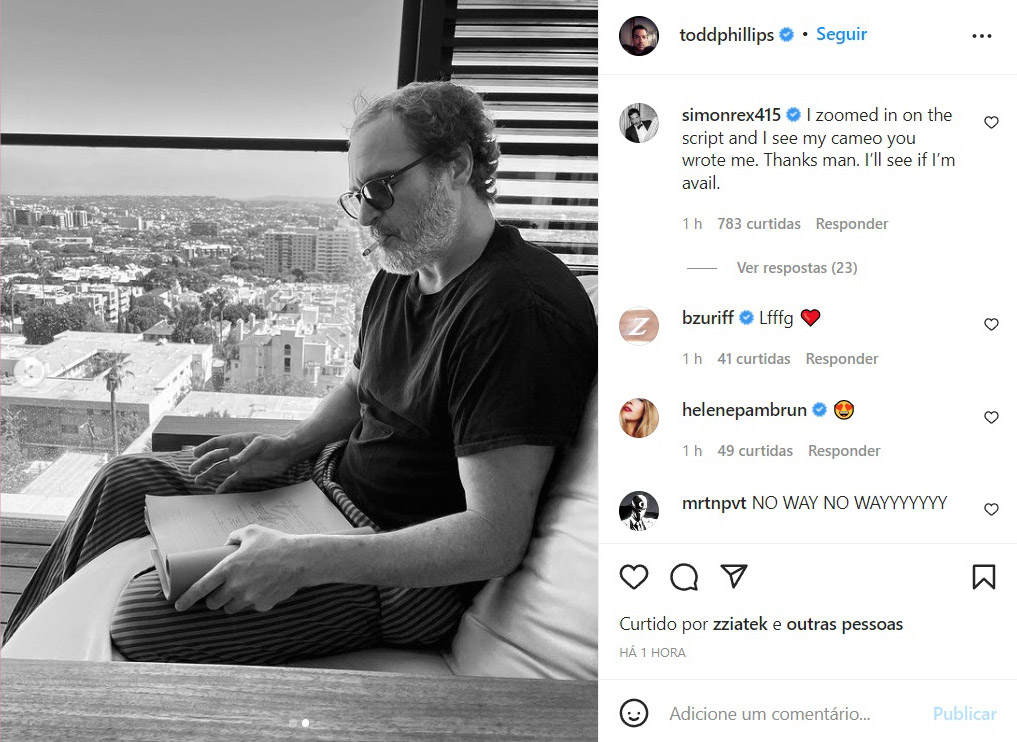Focus the Adicione um comentário field
Viewport: 1017px width, 742px height.
coord(770,713)
